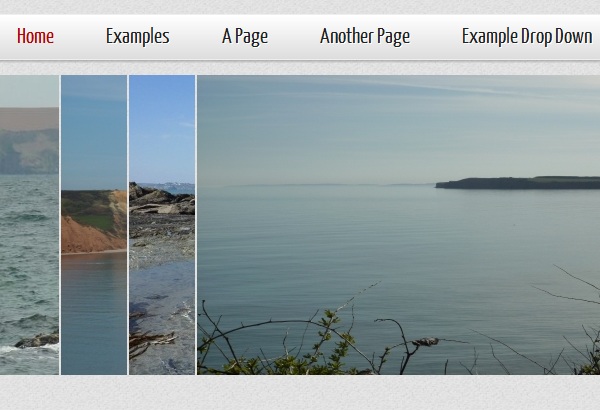Open the Examples menu item

click(138, 37)
